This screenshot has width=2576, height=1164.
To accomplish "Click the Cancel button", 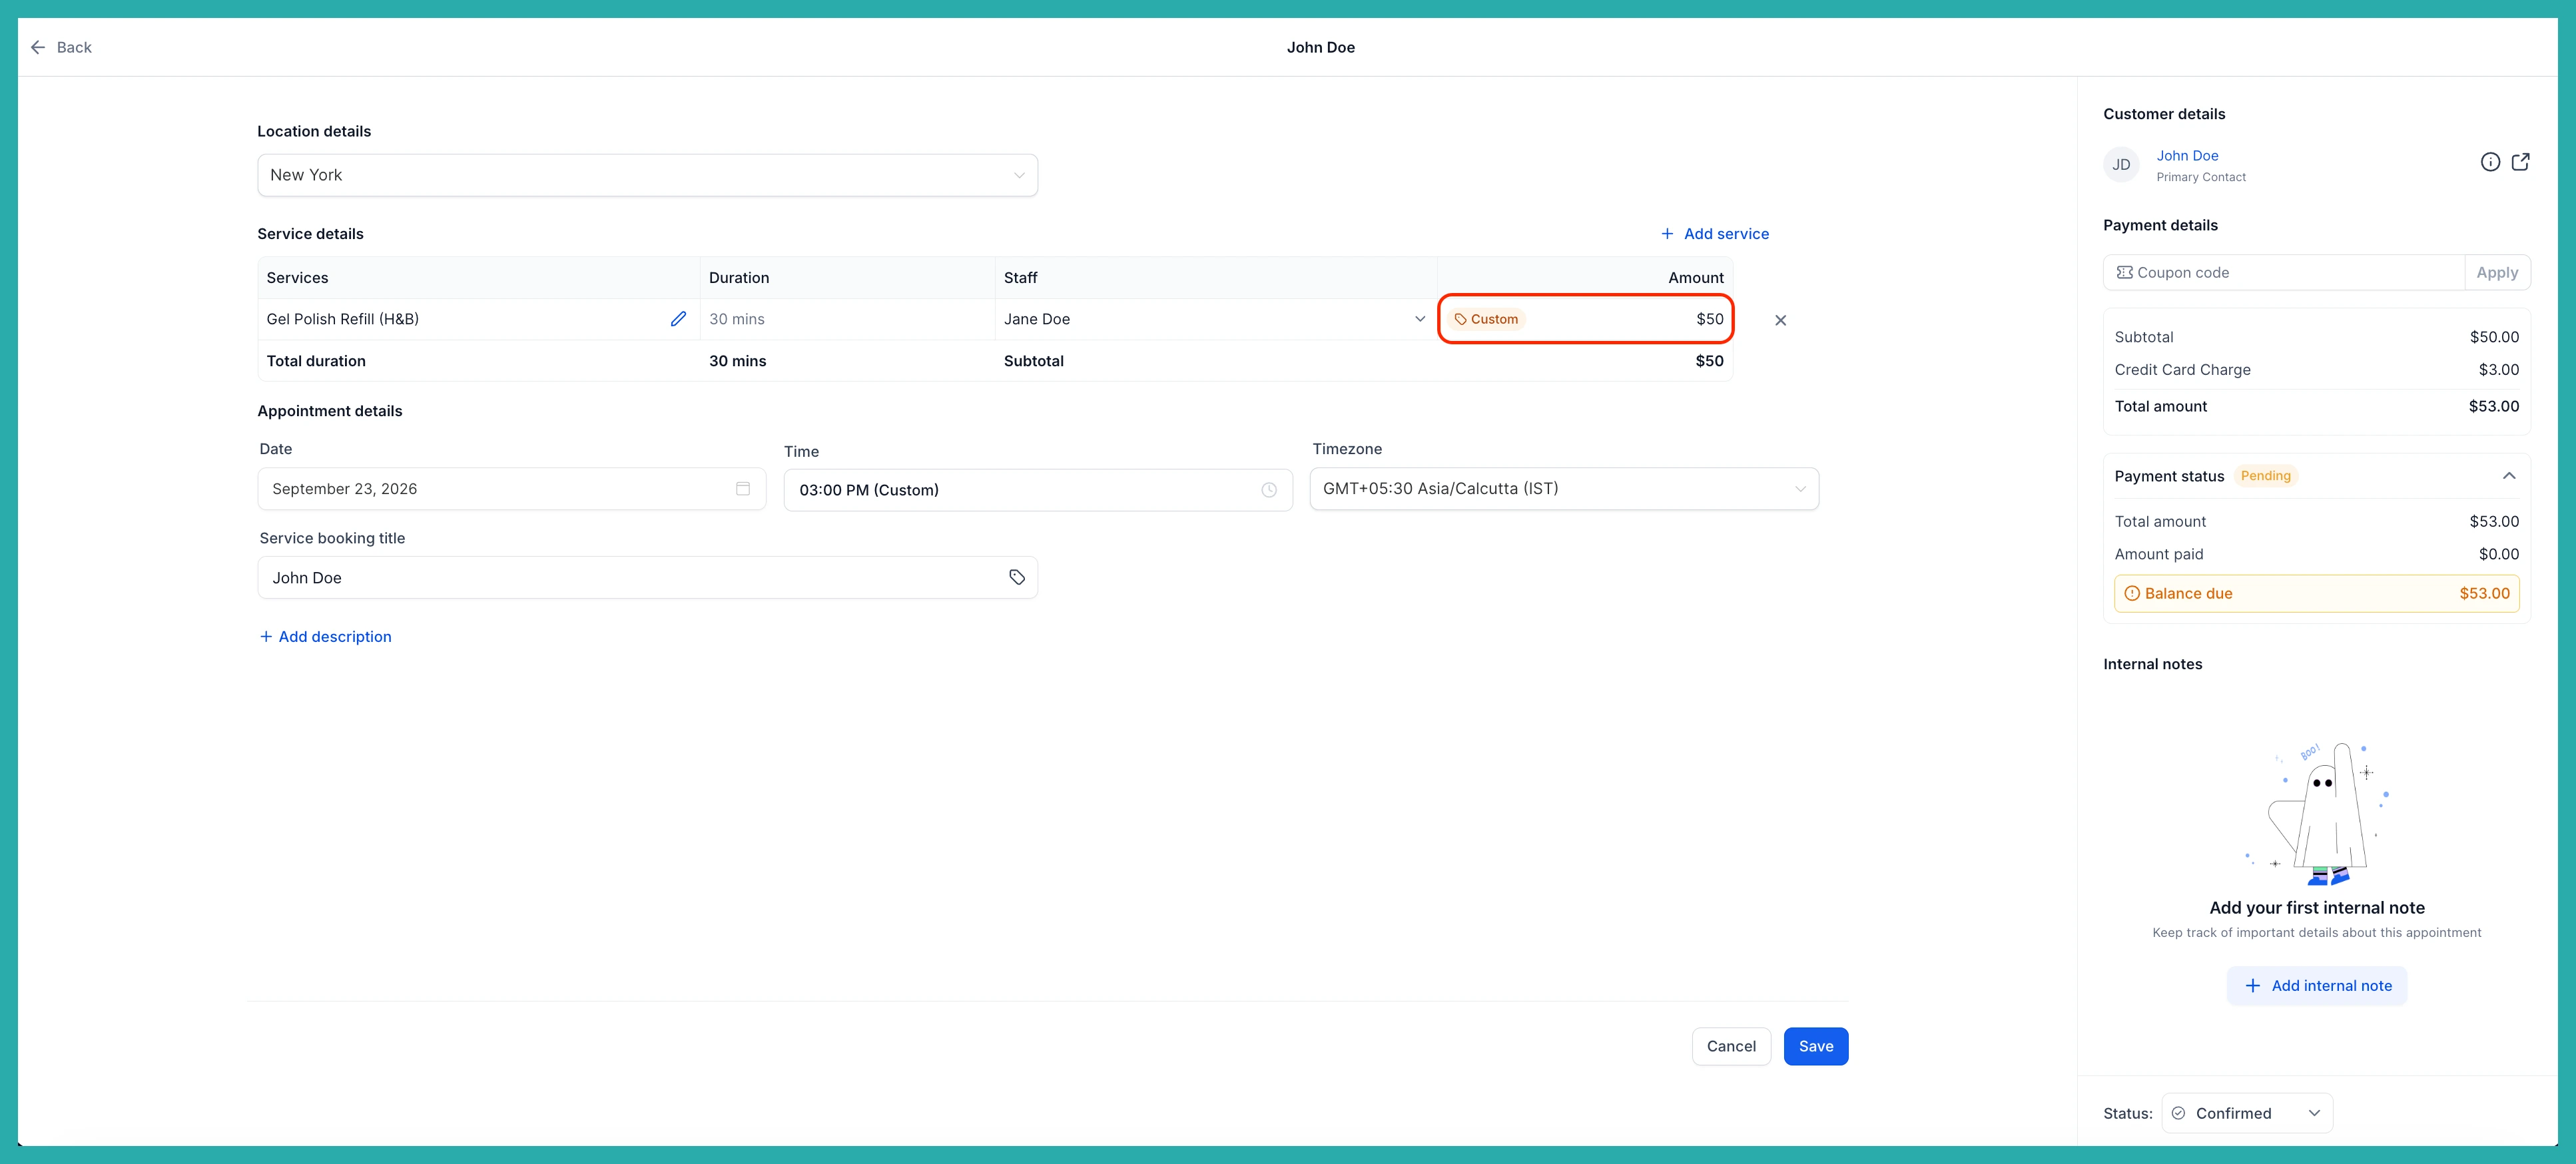I will pos(1731,1046).
